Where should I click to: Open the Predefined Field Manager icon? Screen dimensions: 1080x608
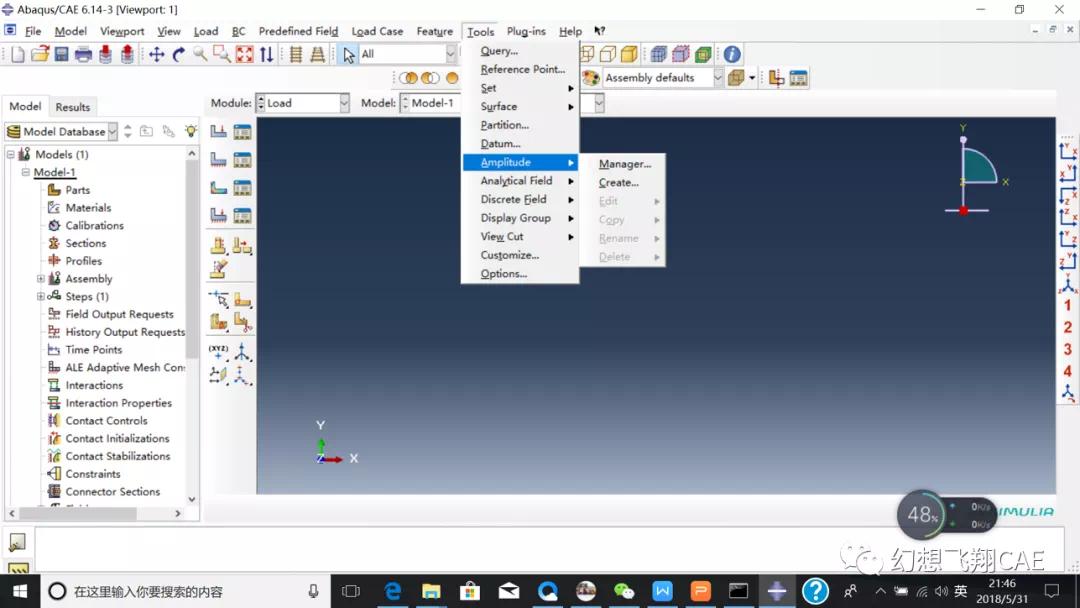click(242, 188)
